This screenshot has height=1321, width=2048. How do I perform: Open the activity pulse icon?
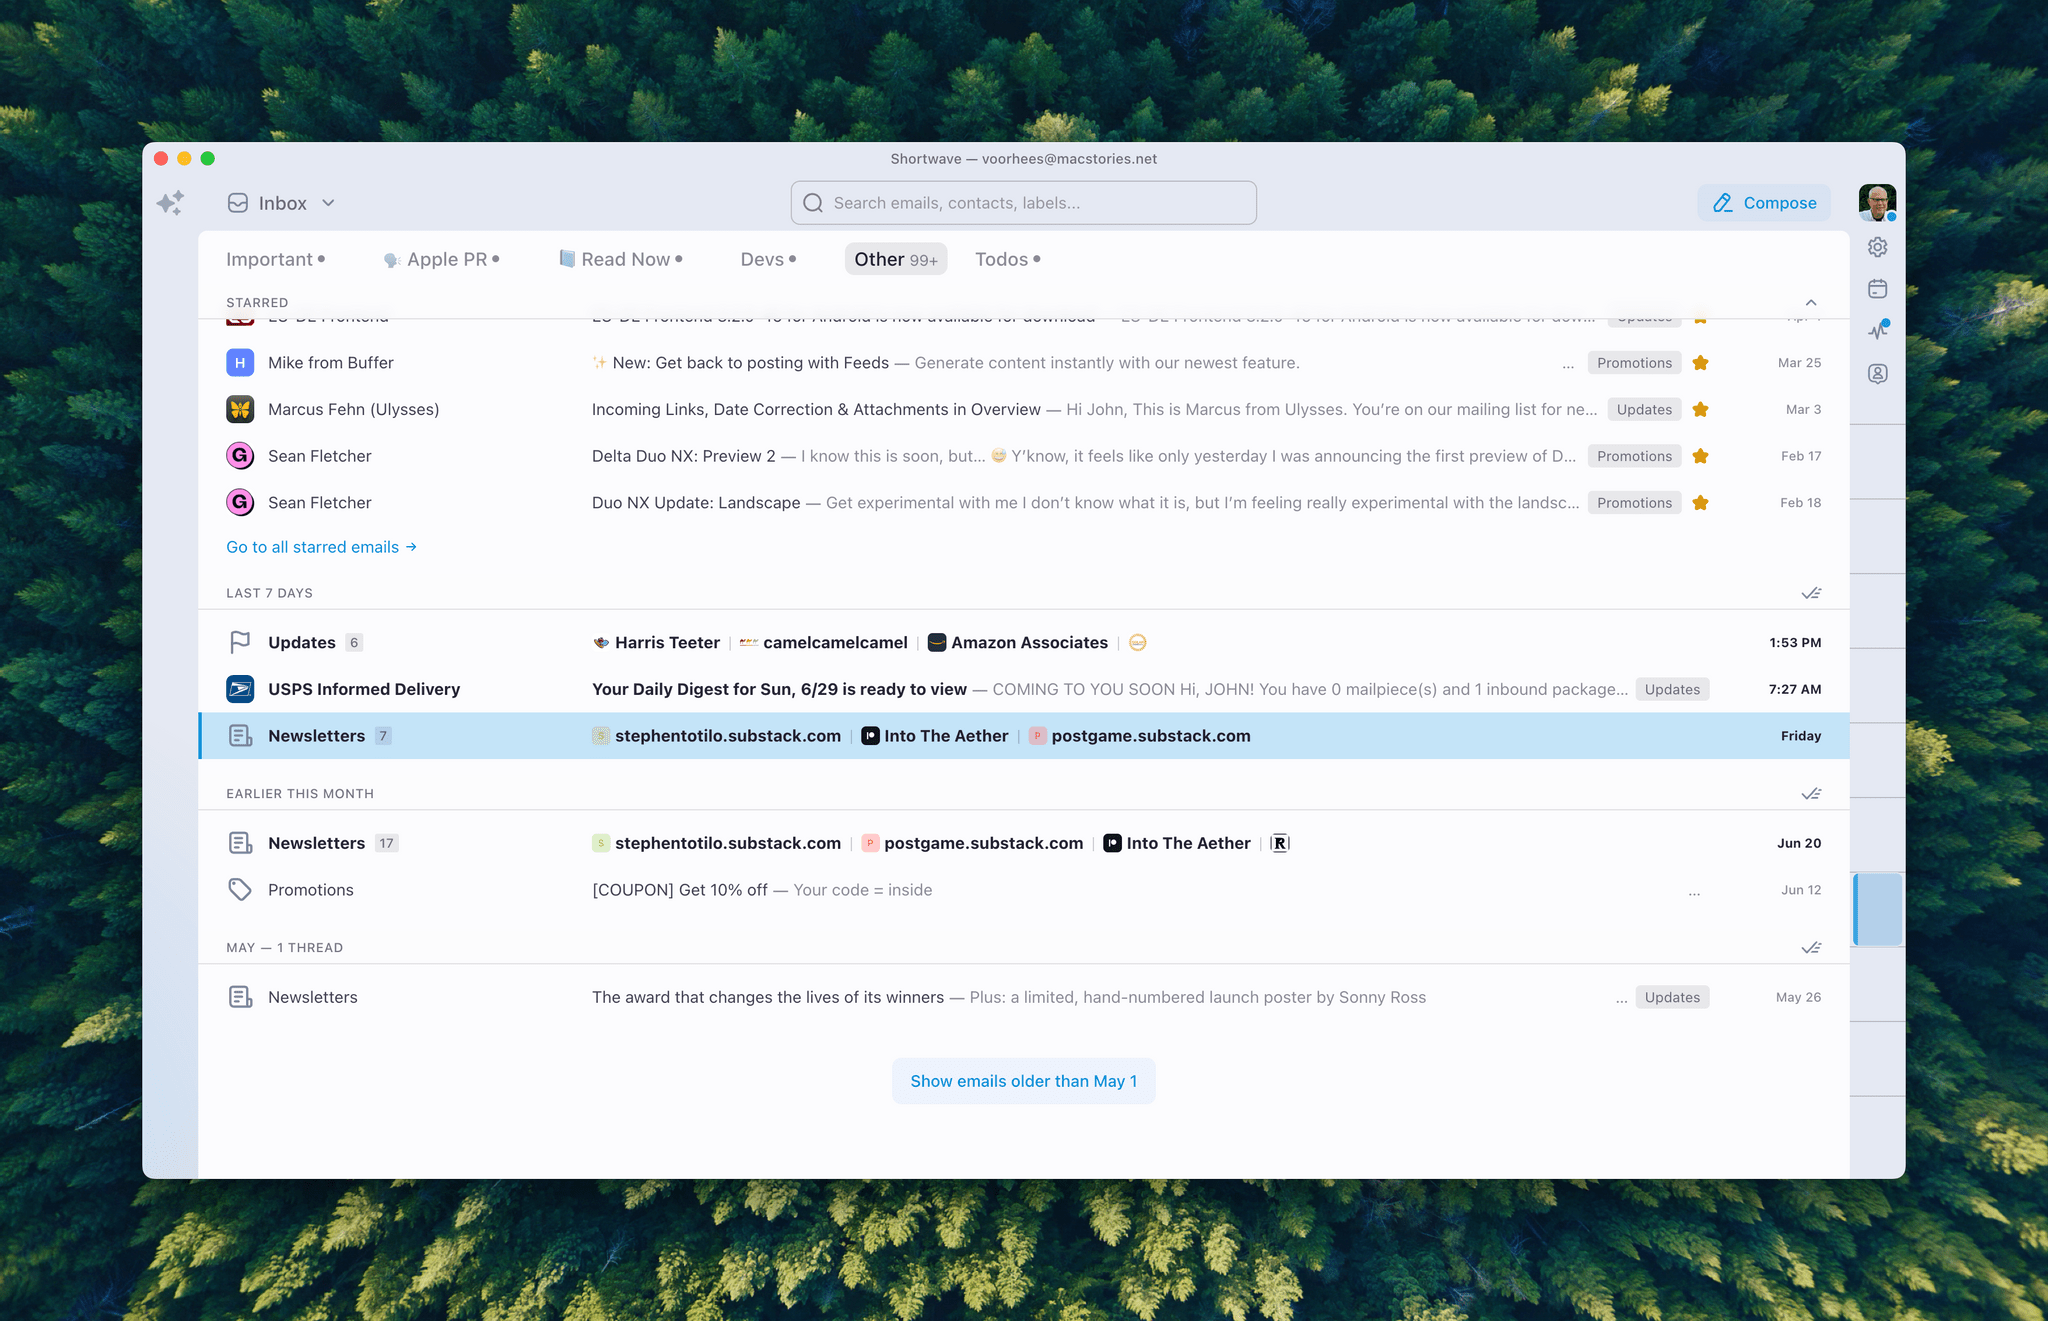[x=1877, y=331]
